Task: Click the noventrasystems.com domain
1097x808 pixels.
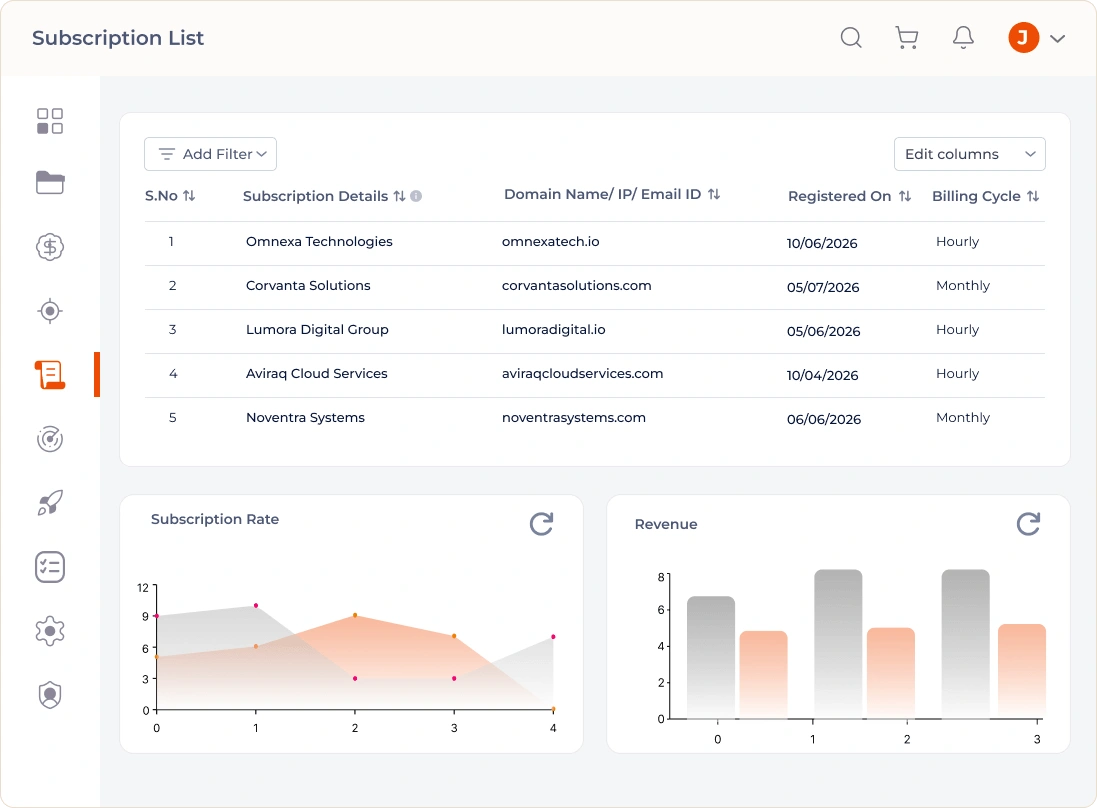Action: click(574, 418)
